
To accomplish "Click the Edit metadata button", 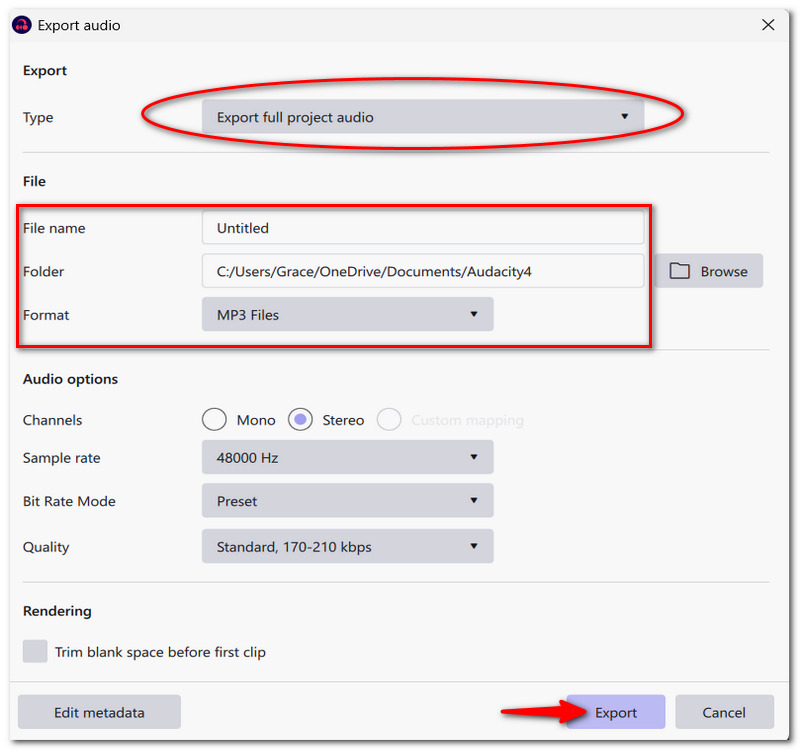I will pos(99,712).
